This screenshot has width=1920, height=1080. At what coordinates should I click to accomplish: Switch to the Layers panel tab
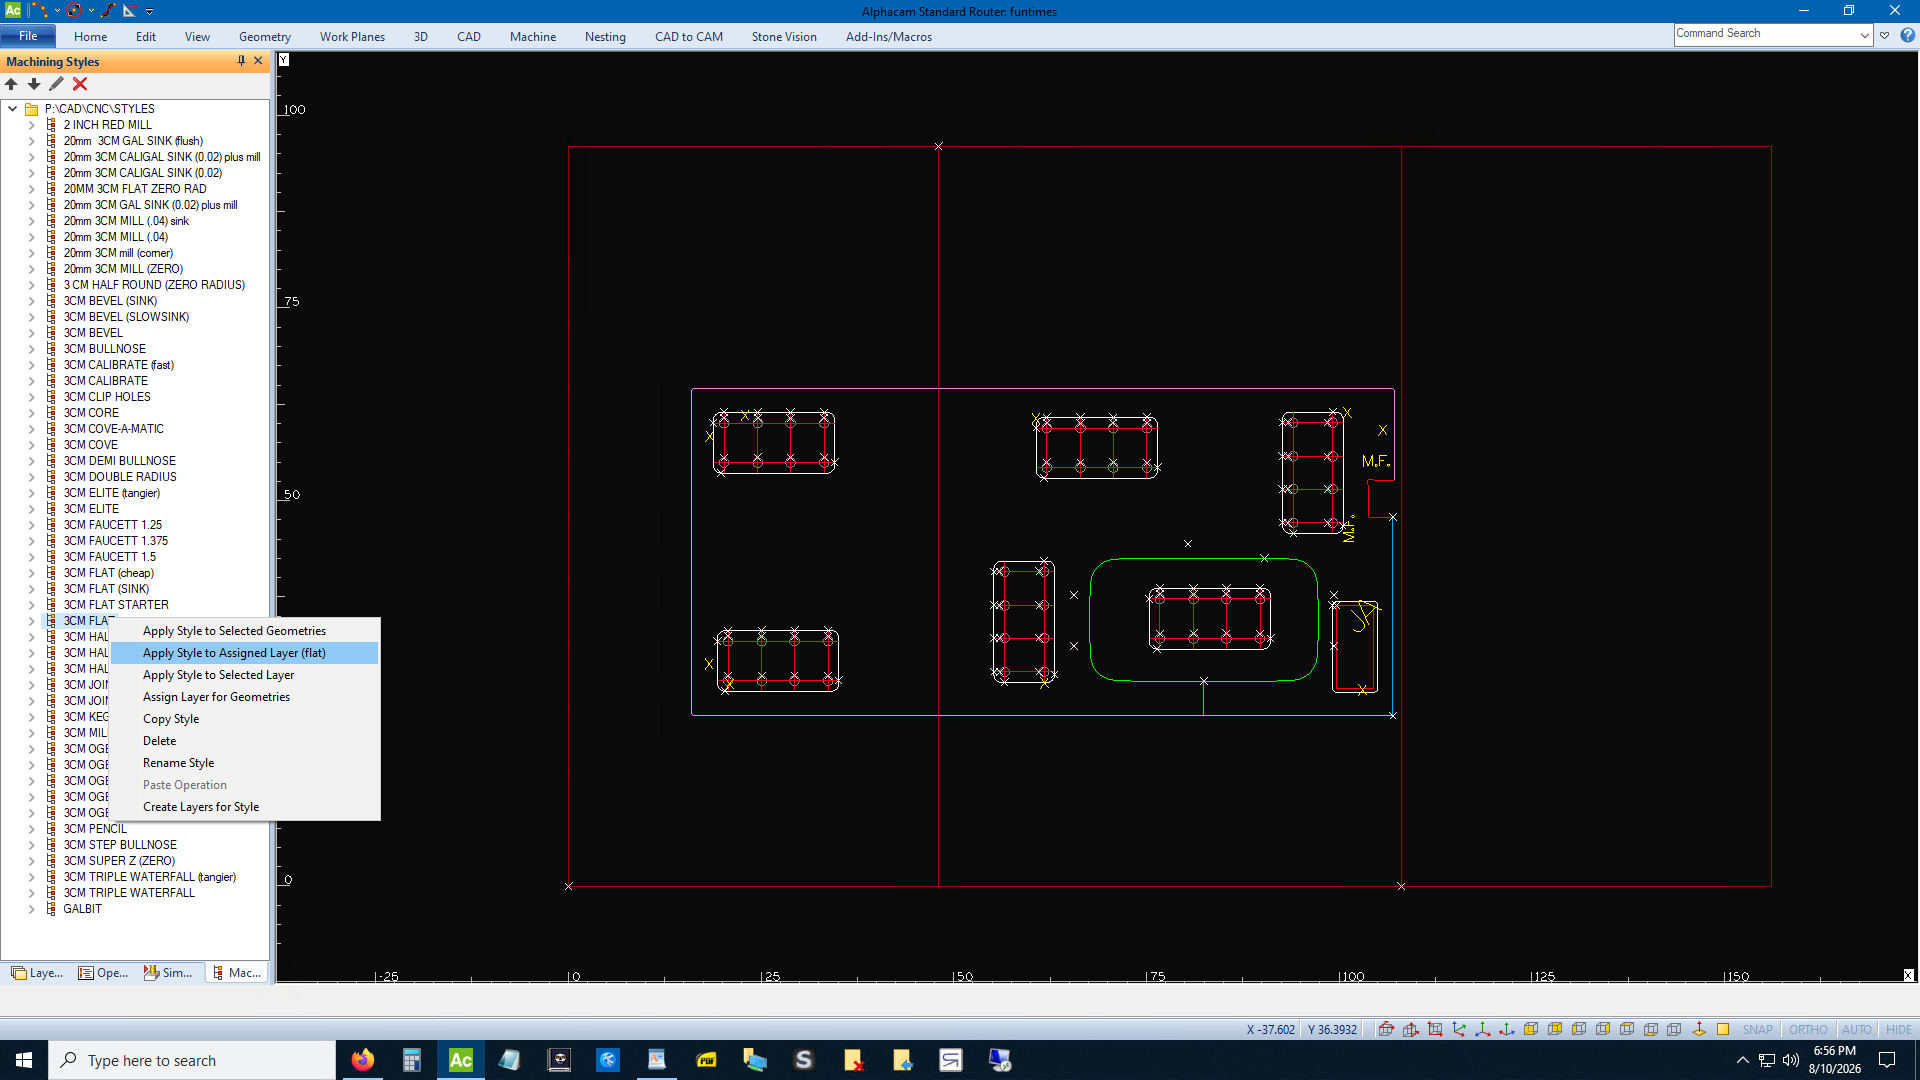click(38, 973)
